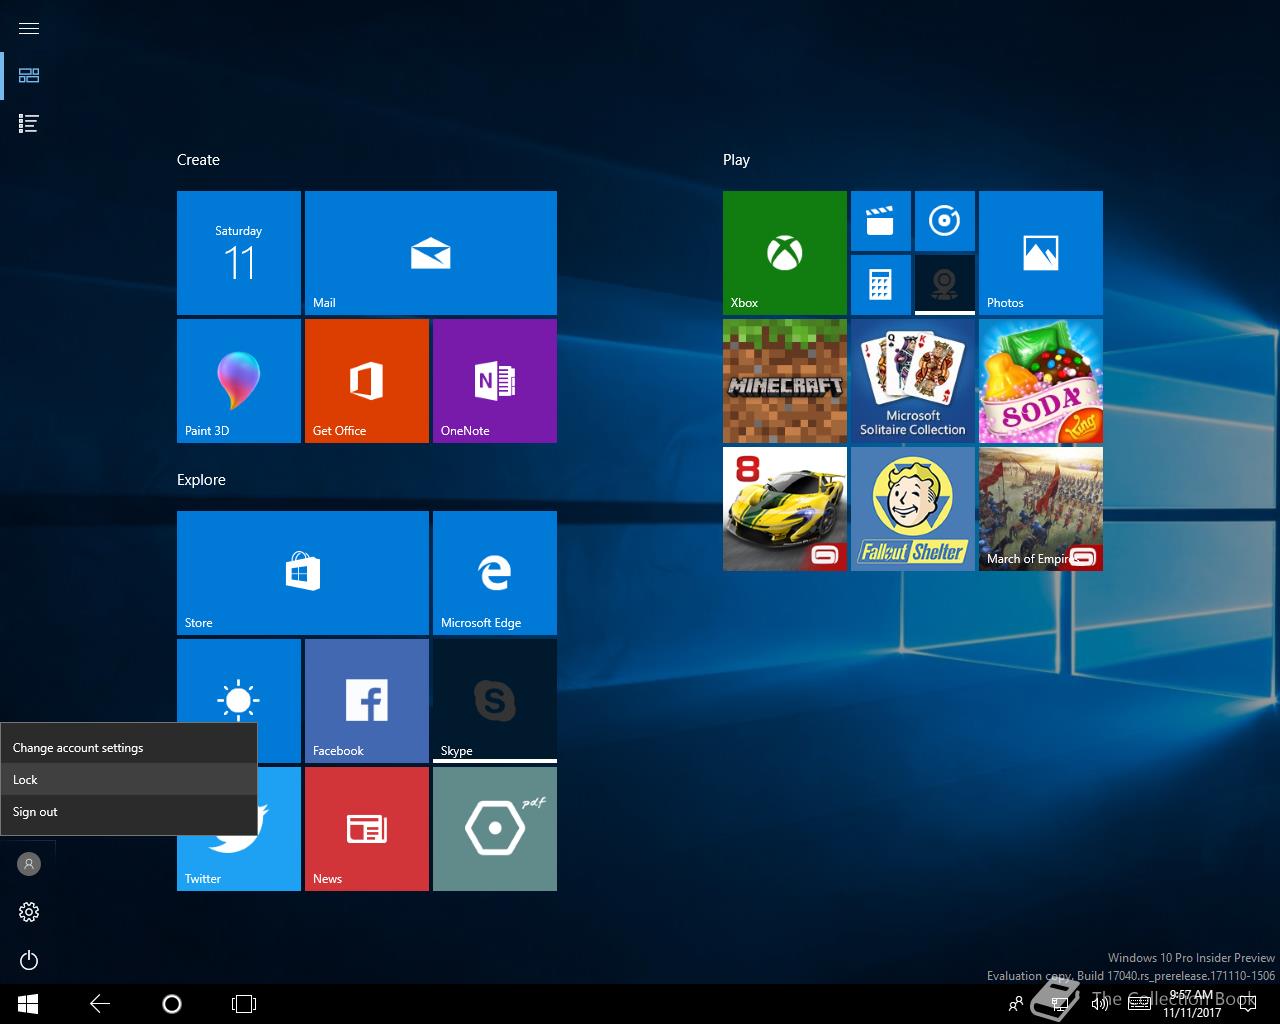Launch the March of Empires tile
The height and width of the screenshot is (1024, 1280).
point(1041,509)
